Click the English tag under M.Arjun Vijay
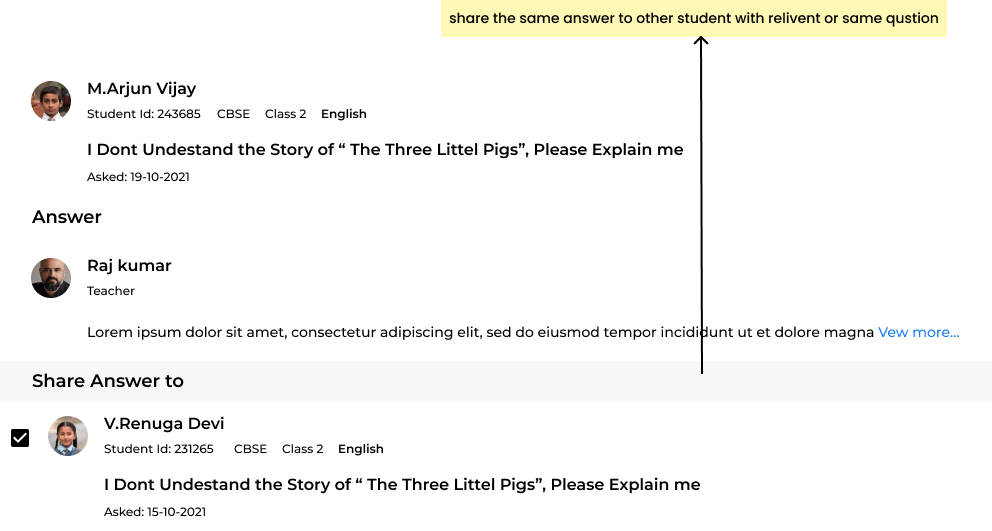Screen dimensions: 992x531 [344, 115]
